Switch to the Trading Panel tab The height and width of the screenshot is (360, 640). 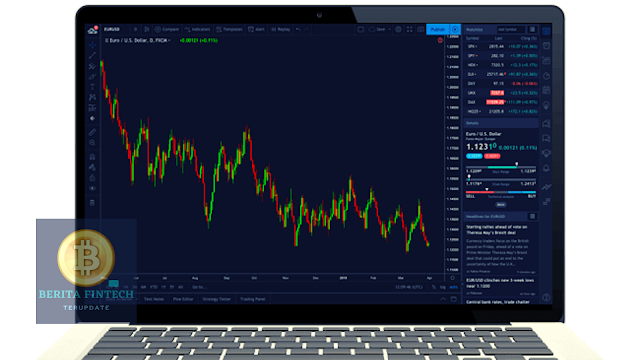pos(252,299)
